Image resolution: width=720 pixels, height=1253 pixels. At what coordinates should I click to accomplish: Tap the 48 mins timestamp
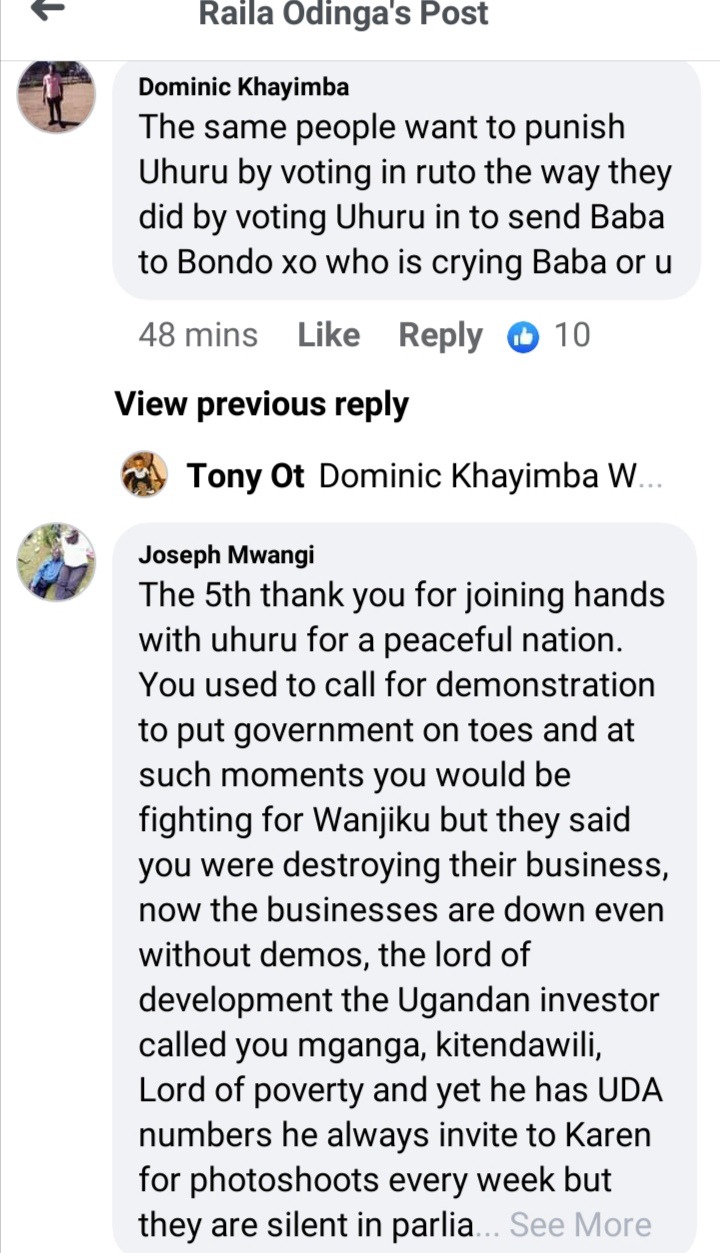pyautogui.click(x=198, y=336)
